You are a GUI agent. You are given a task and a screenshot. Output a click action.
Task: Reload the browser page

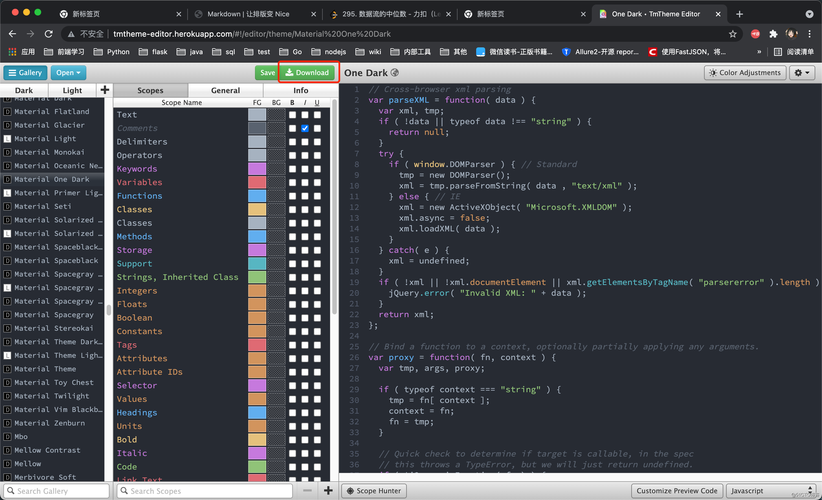click(x=49, y=34)
